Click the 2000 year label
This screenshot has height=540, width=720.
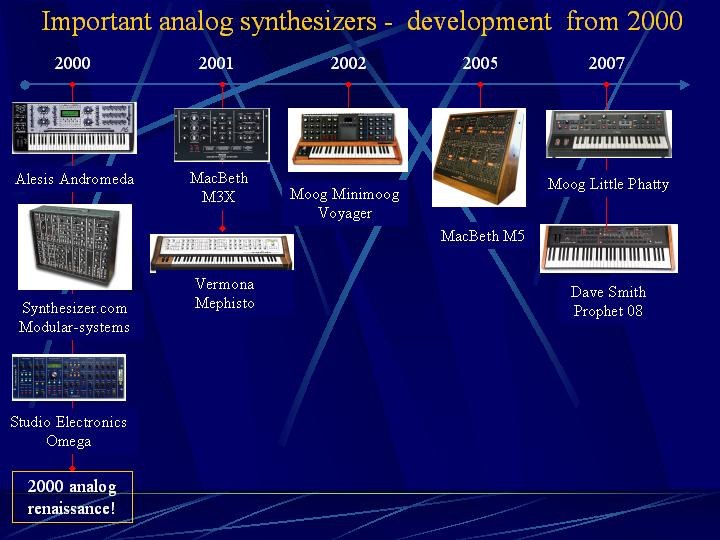[x=73, y=63]
